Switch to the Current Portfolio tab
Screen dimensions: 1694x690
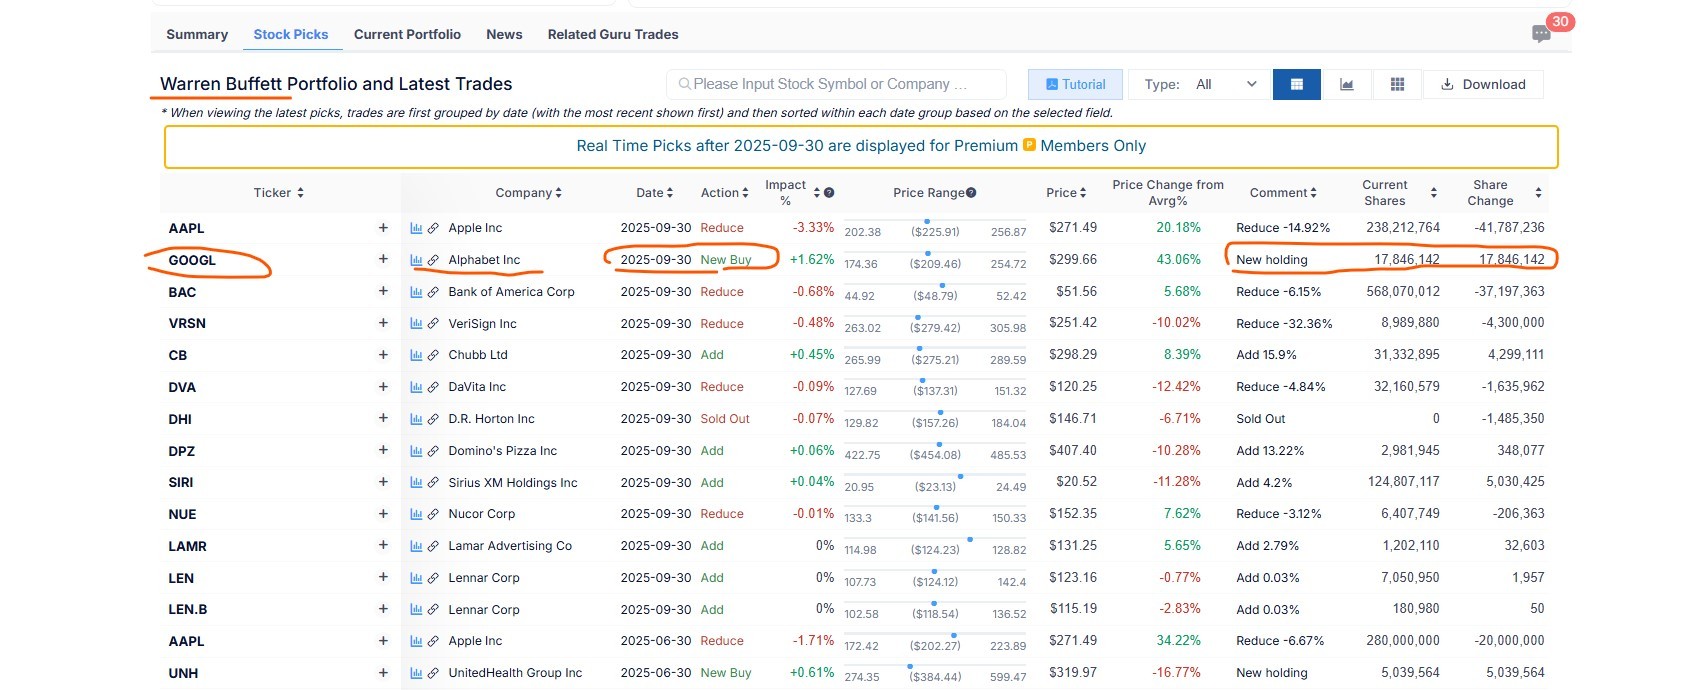[x=407, y=34]
